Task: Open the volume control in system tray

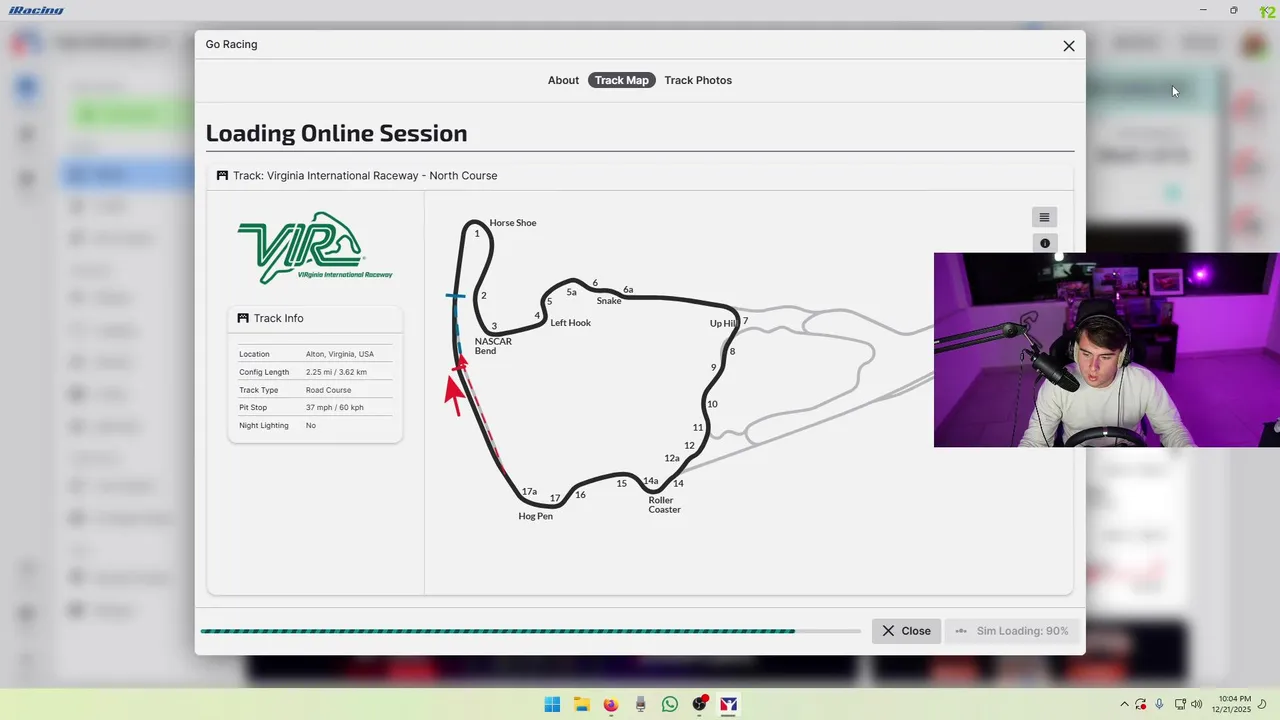Action: click(x=1196, y=704)
